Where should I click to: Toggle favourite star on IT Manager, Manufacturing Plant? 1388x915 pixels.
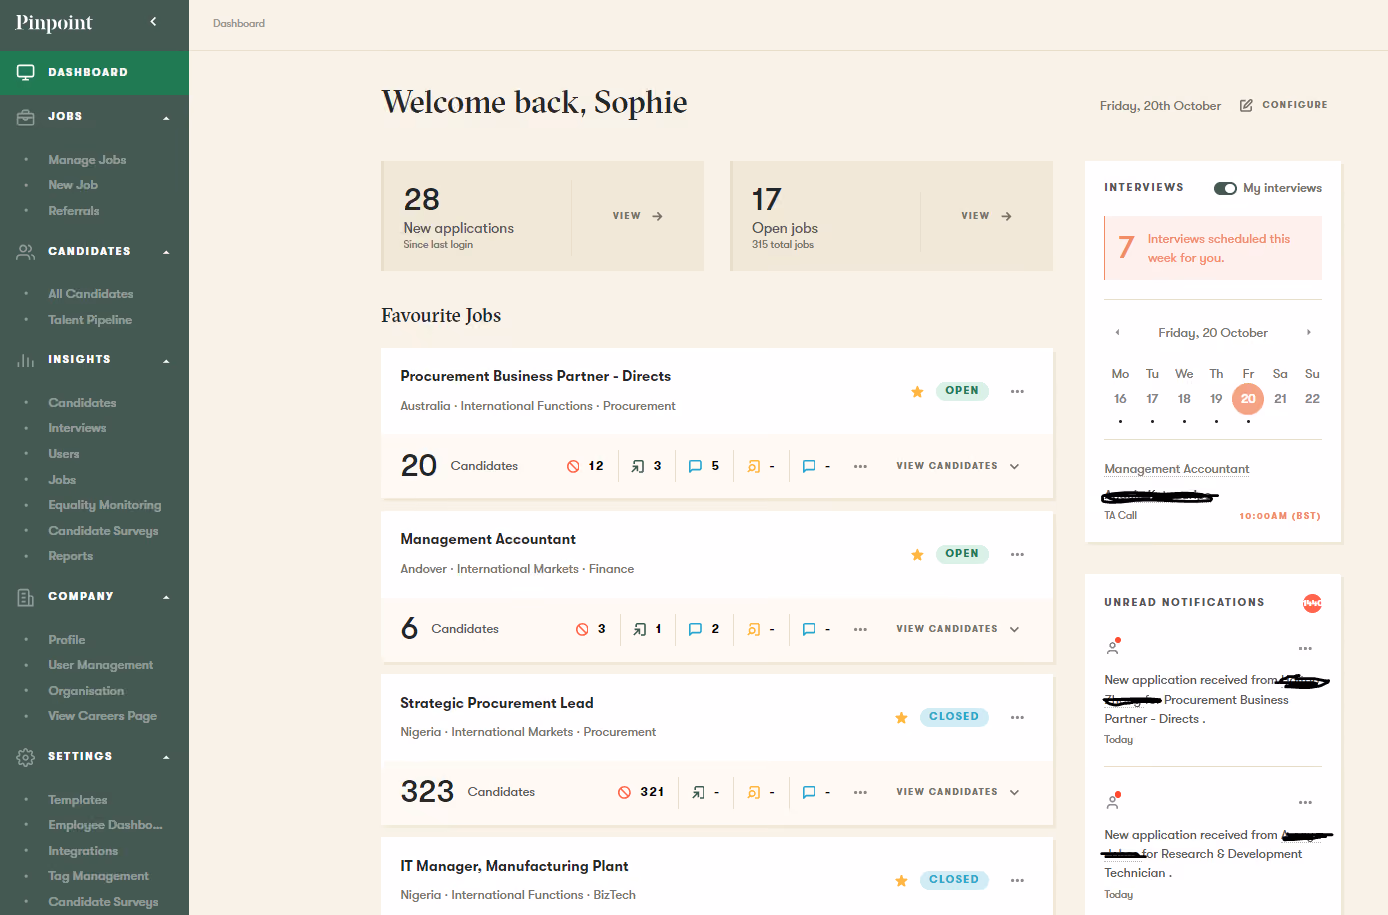point(901,880)
